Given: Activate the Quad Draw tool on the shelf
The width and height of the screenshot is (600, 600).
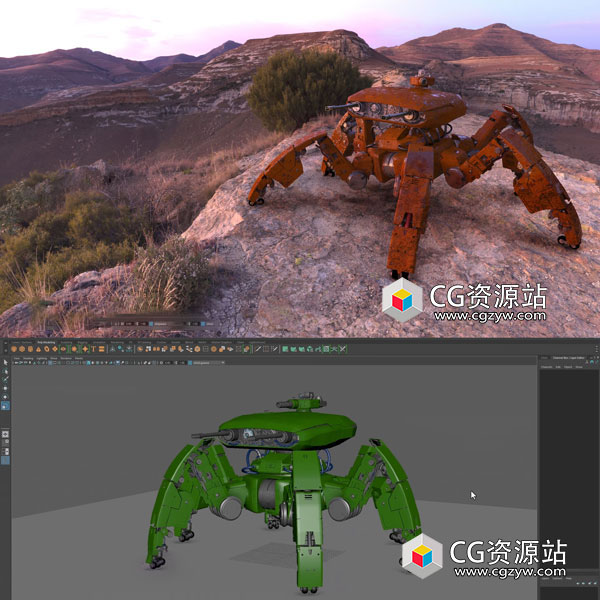Looking at the screenshot, I should tap(275, 349).
